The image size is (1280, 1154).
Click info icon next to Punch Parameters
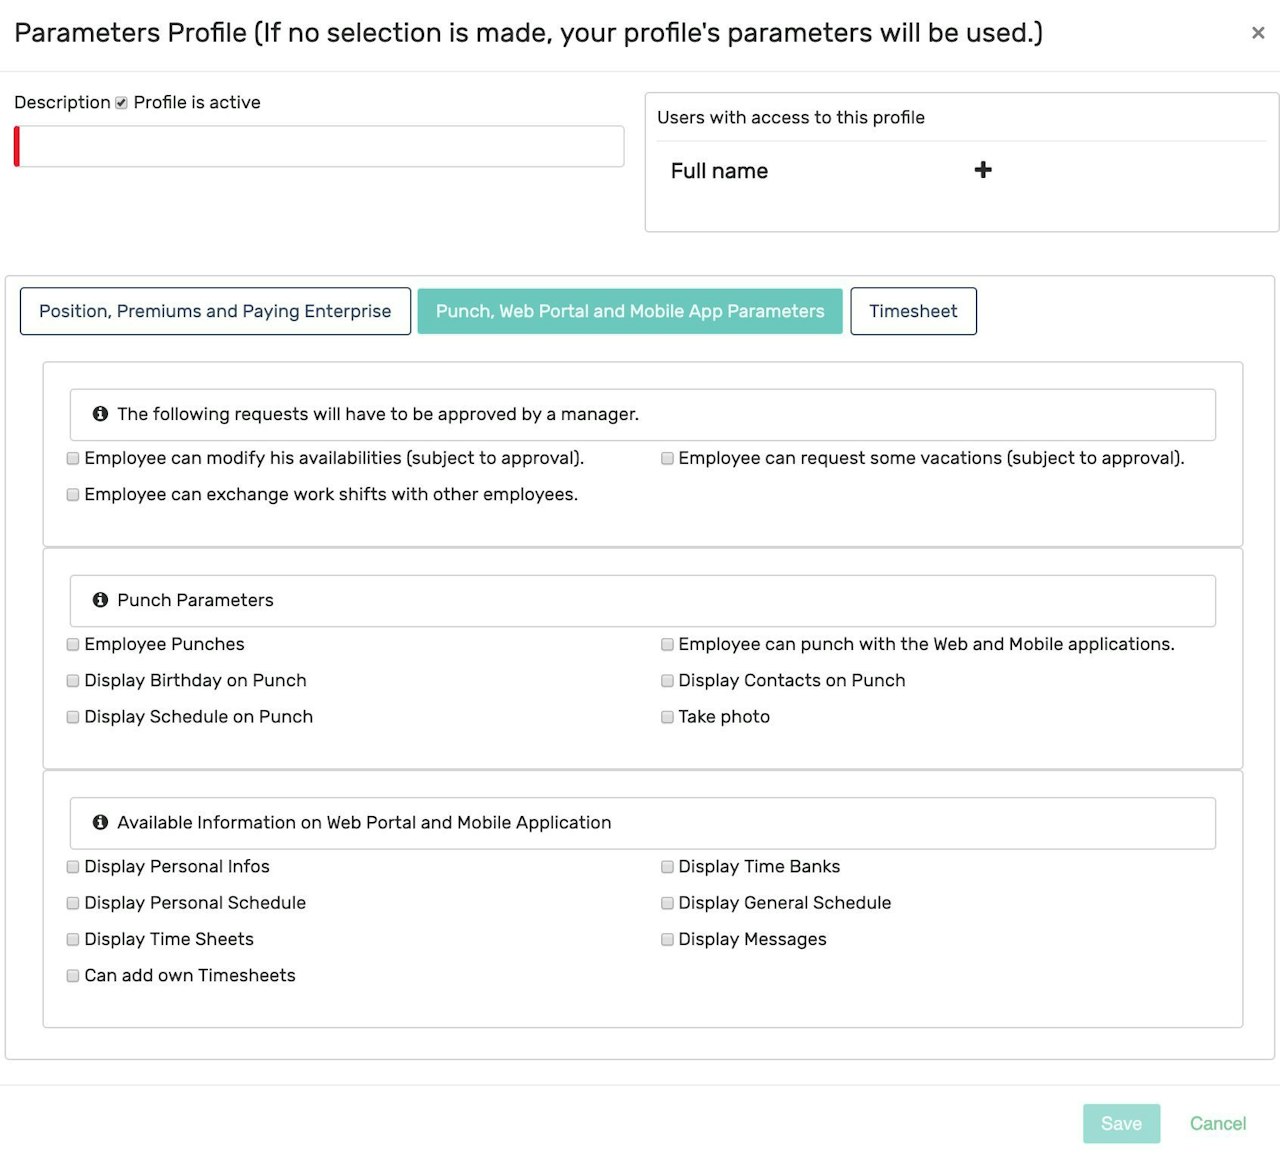(x=100, y=600)
